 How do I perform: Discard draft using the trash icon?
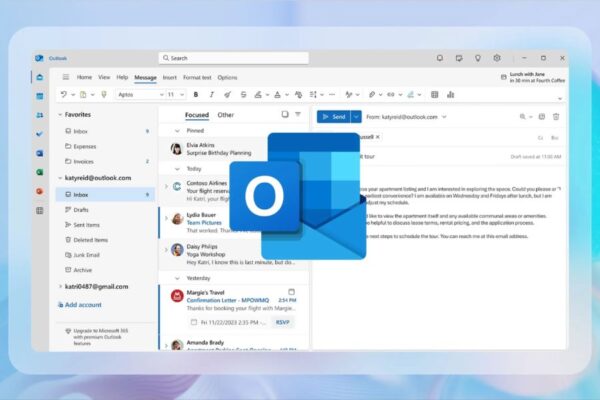(x=555, y=116)
